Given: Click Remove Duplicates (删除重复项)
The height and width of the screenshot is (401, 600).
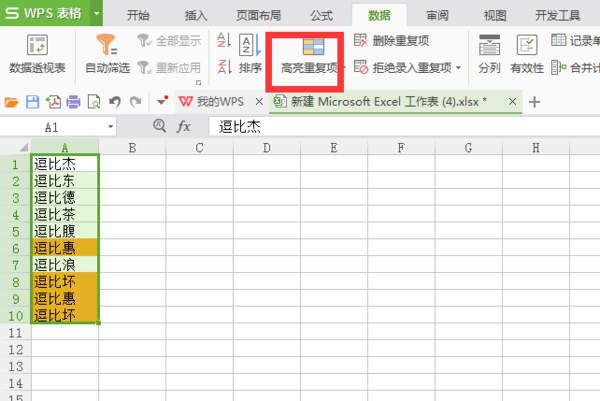Looking at the screenshot, I should [x=391, y=40].
